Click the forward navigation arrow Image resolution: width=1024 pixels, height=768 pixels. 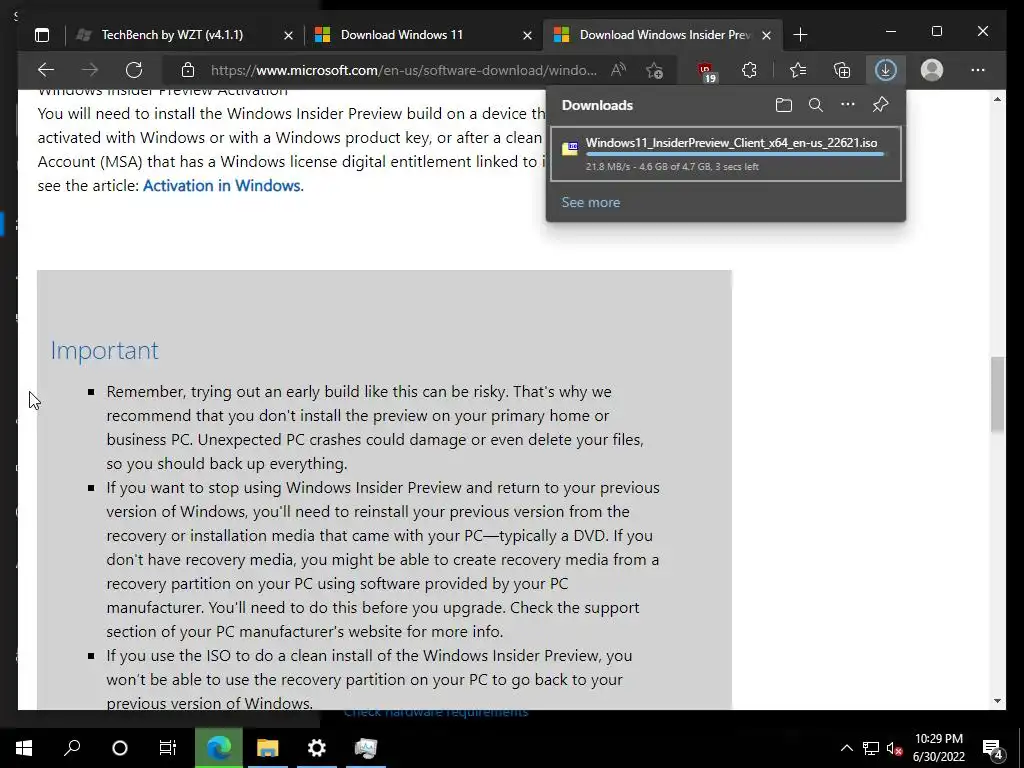(x=90, y=70)
